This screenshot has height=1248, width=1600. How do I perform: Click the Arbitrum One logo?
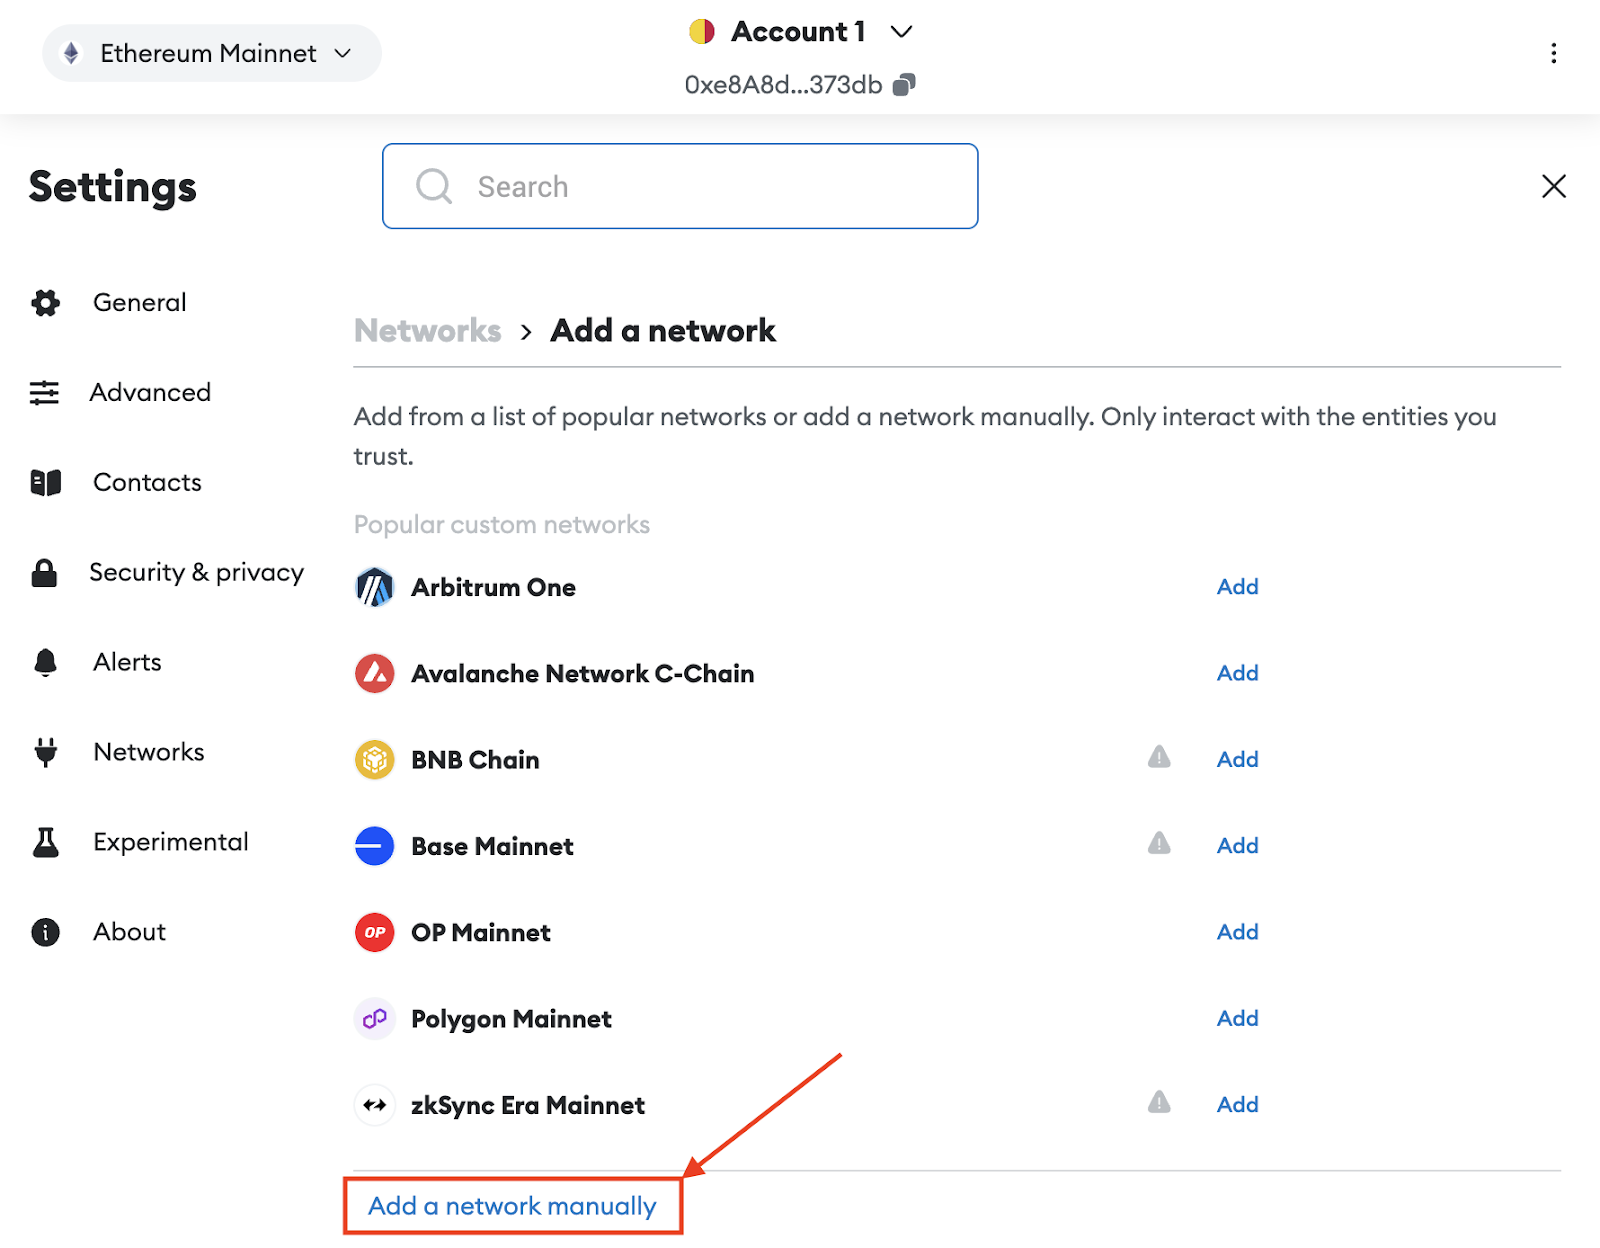pyautogui.click(x=375, y=587)
